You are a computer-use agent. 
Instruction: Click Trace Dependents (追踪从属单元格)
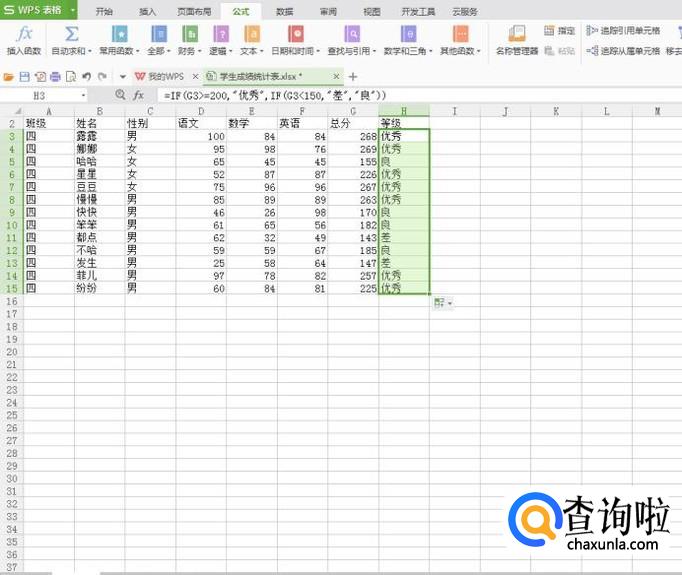(x=623, y=51)
